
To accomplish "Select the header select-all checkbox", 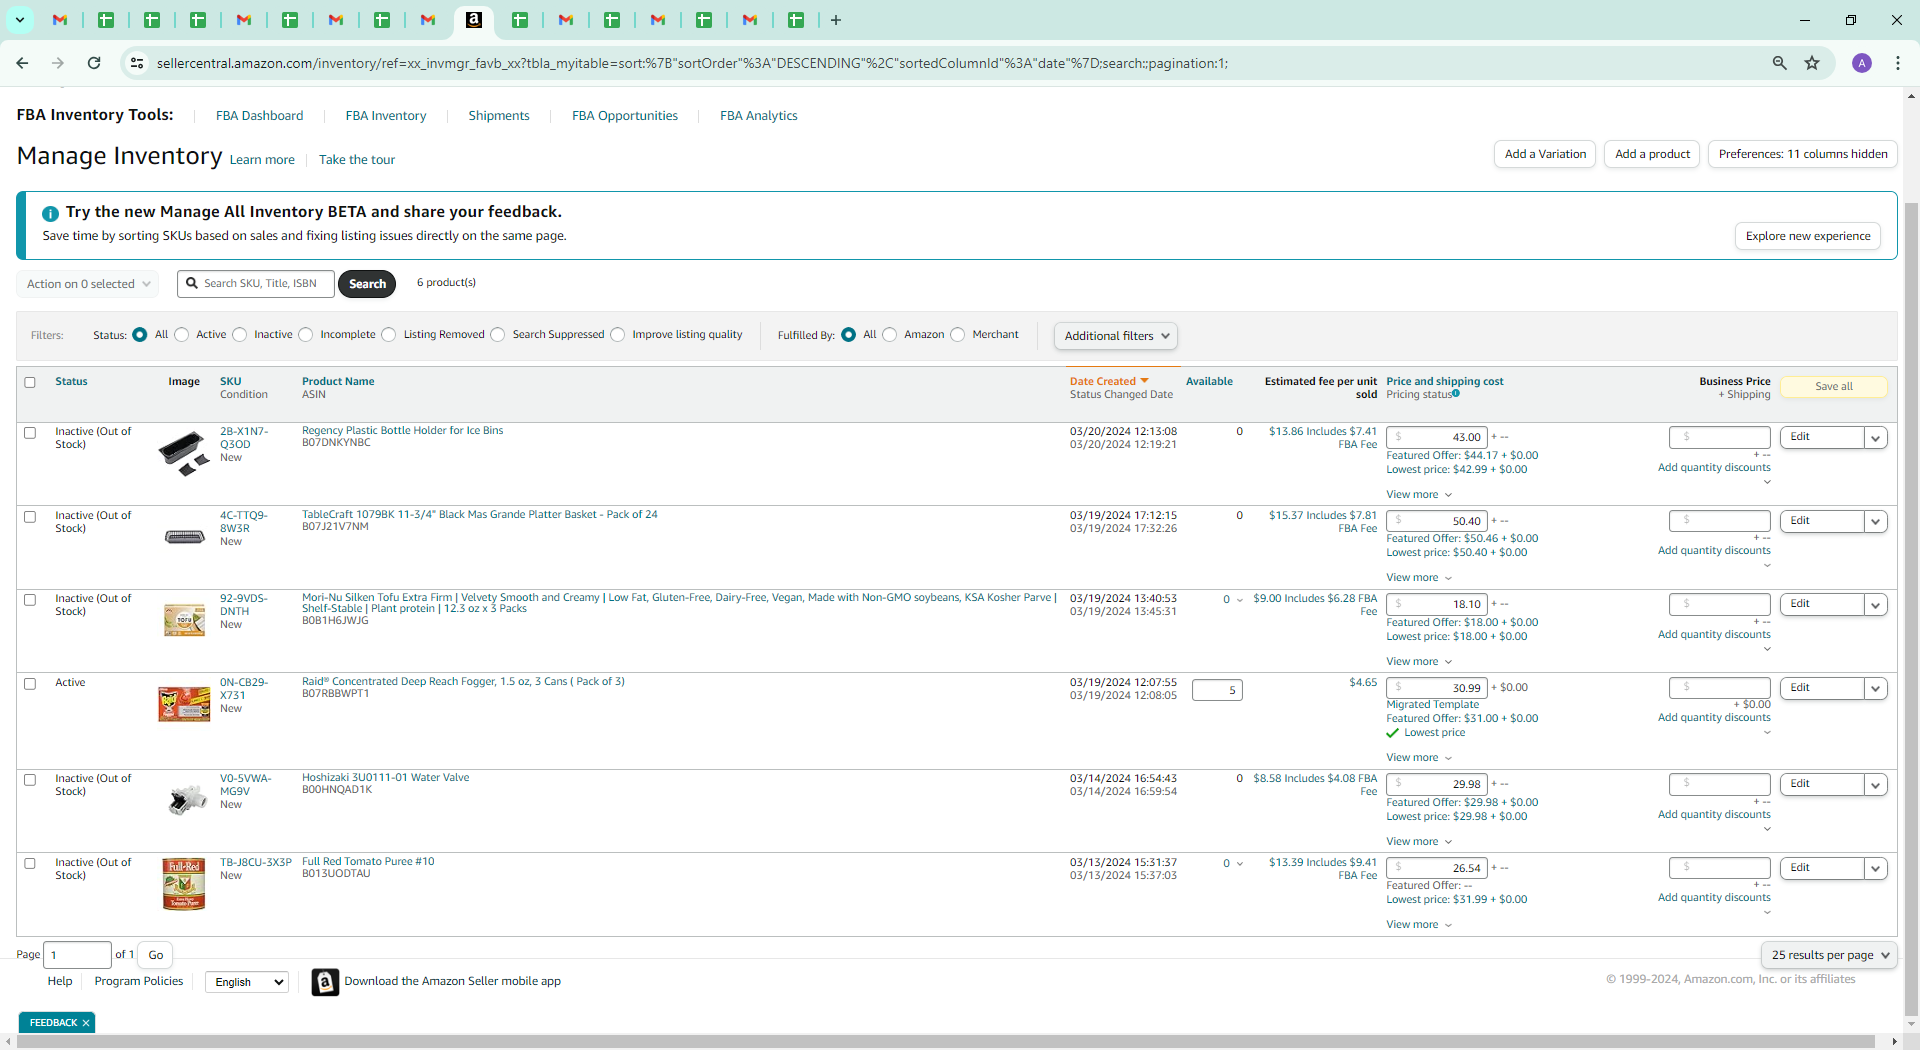I will pyautogui.click(x=30, y=382).
